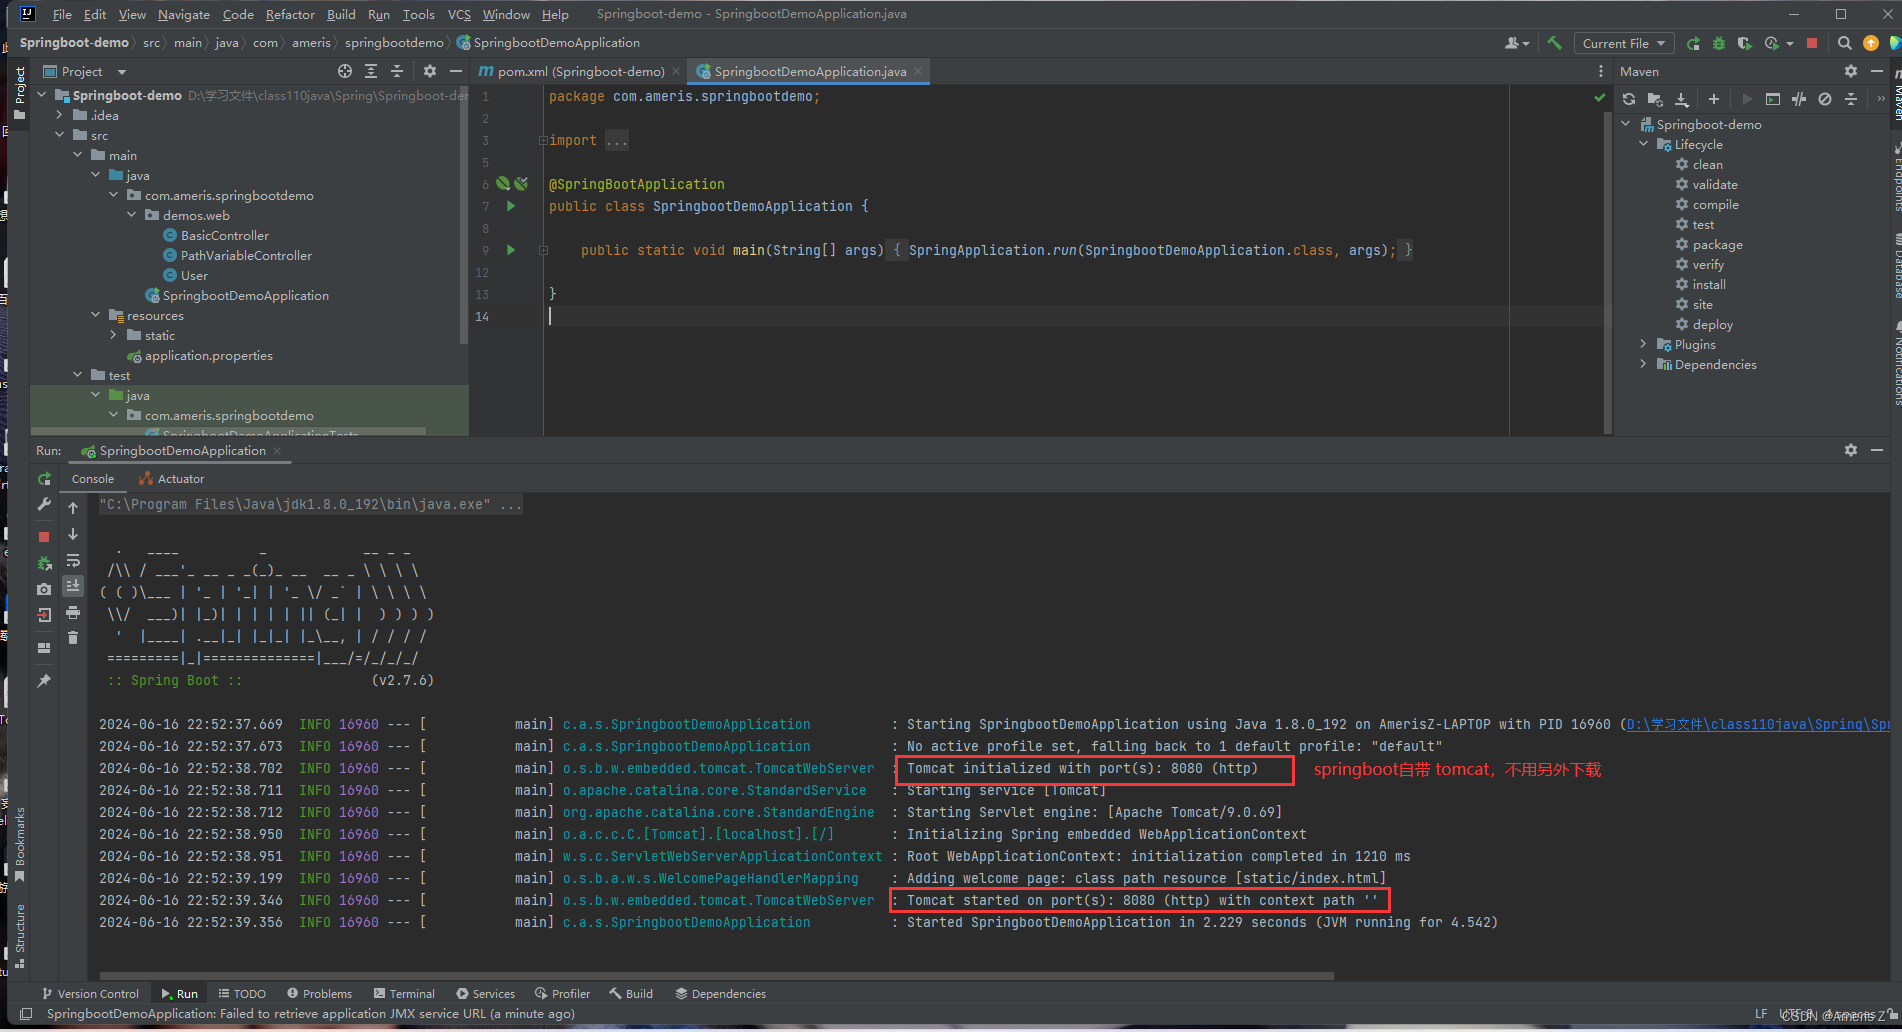This screenshot has height=1032, width=1902.
Task: Toggle Soft-Wrap in console toolbar
Action: click(x=73, y=560)
